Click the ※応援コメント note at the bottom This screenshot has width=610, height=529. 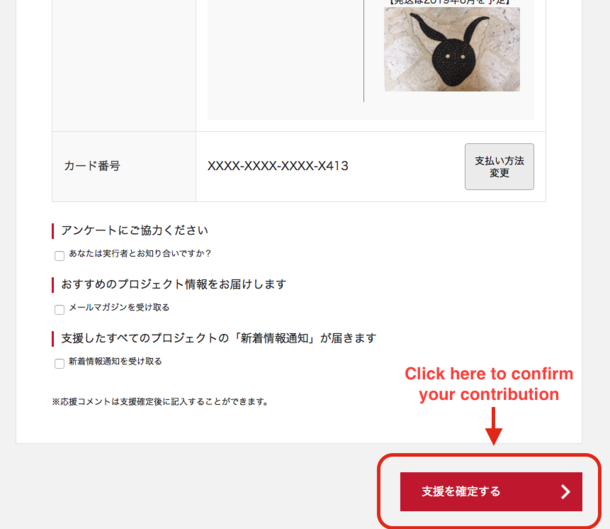(x=160, y=401)
